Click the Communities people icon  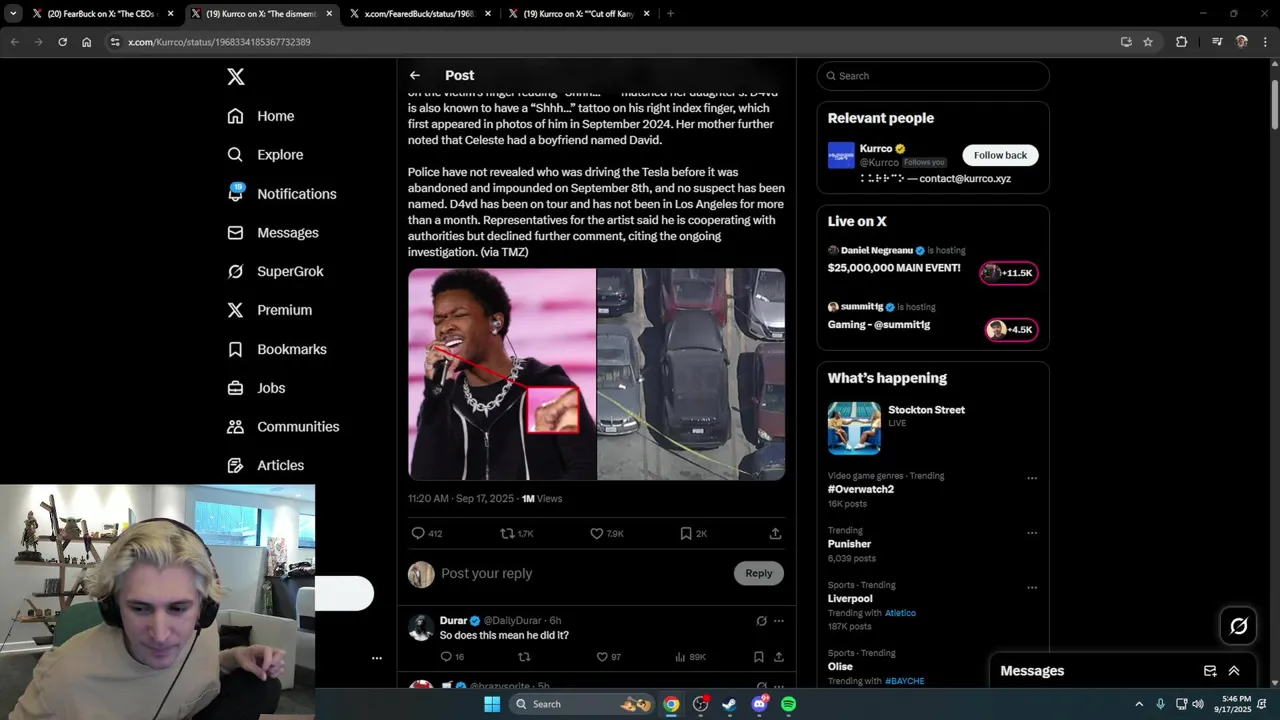(235, 427)
